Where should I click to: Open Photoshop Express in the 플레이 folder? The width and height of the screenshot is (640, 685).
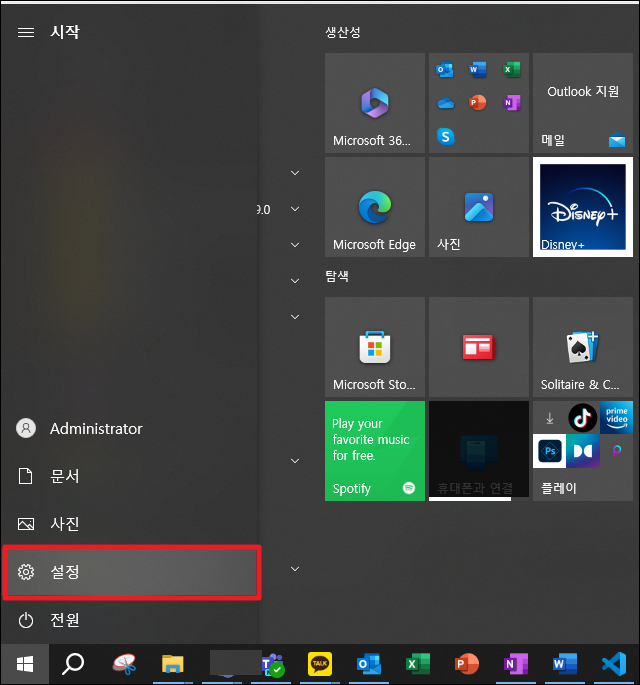(x=550, y=451)
